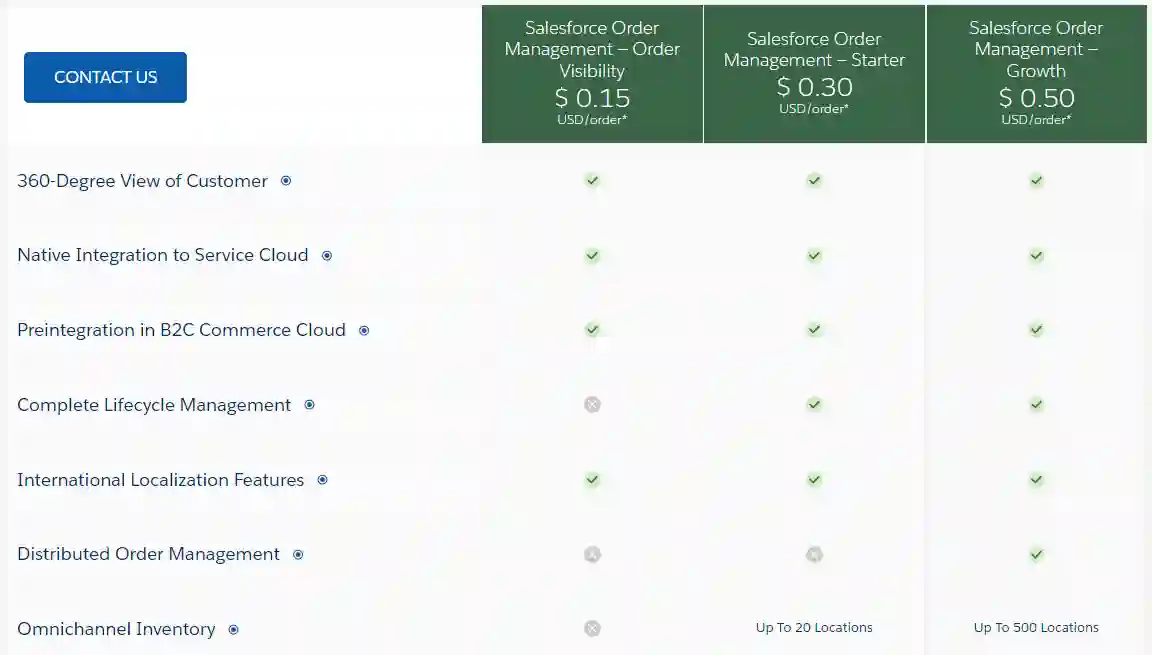Click Starter checkmark for Preintegration in B2C Commerce
Screen dimensions: 1152x655
click(x=814, y=330)
